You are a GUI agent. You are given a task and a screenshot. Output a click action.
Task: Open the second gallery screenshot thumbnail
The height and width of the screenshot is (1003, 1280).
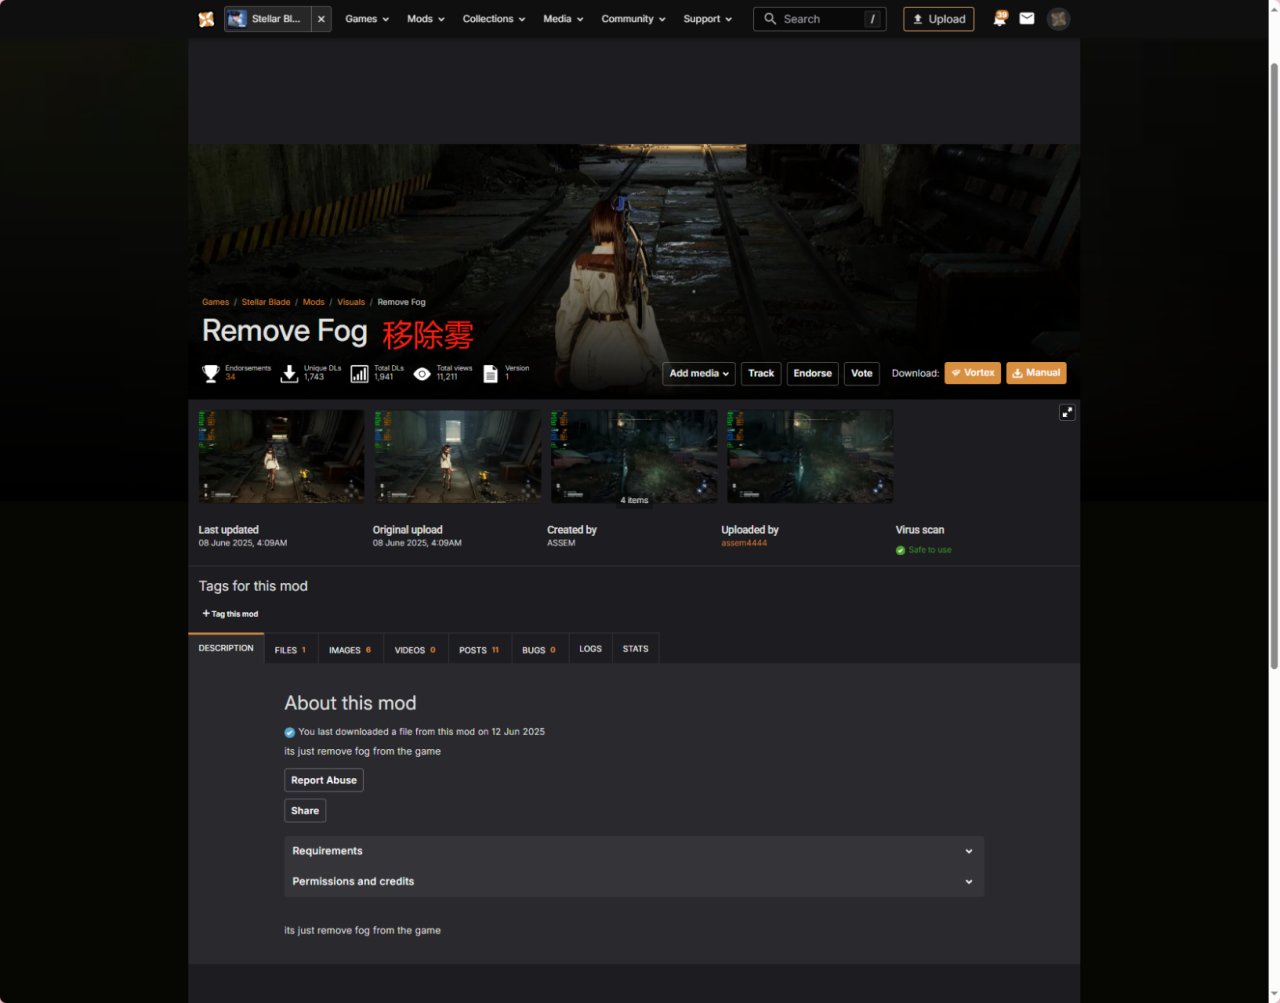click(x=458, y=456)
